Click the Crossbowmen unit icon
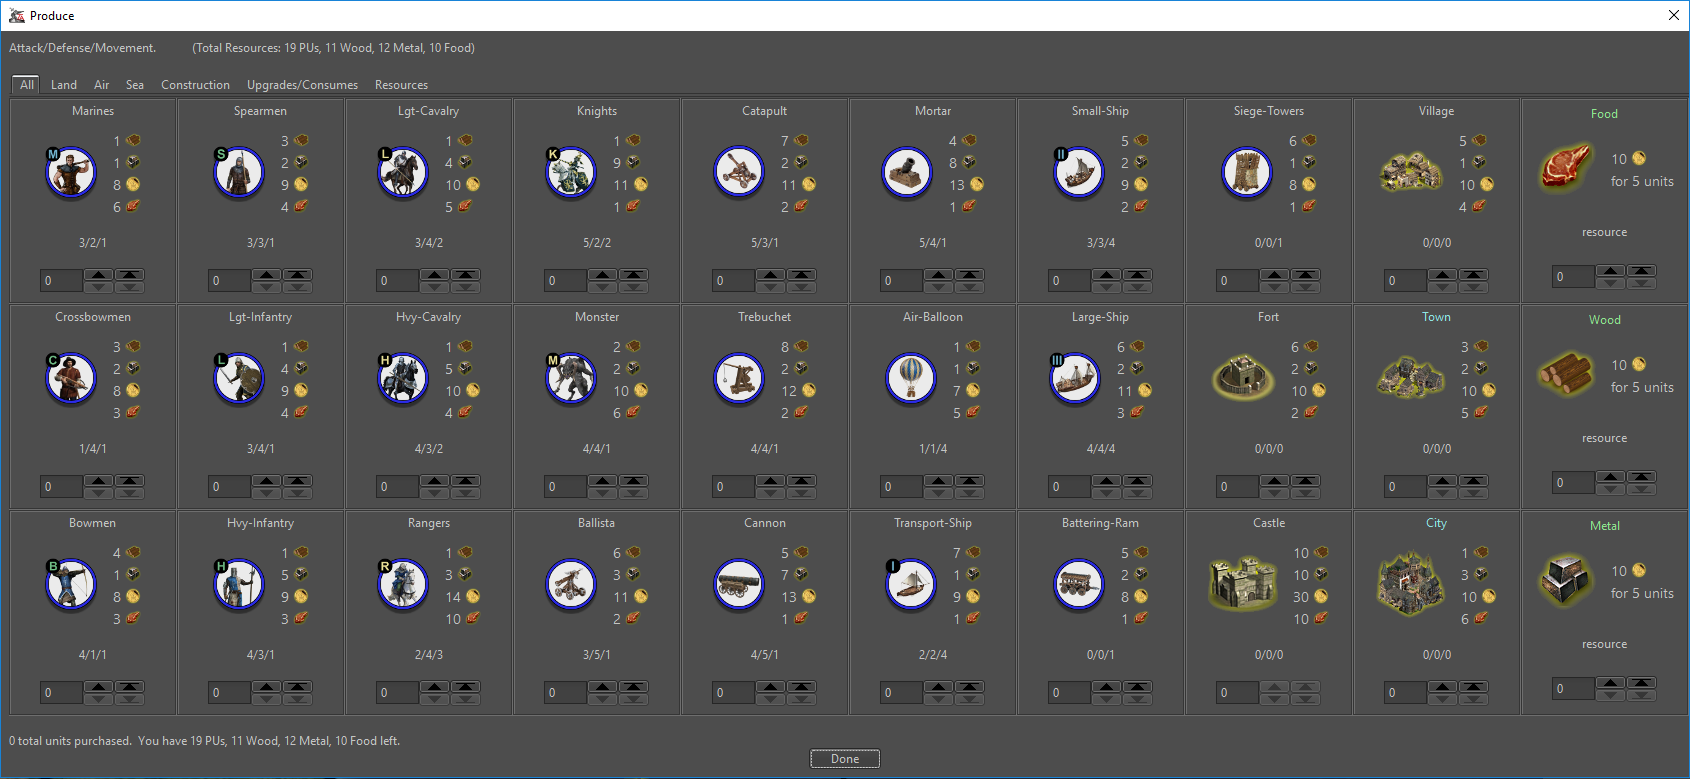Screen dimensions: 1690x779 pyautogui.click(x=70, y=378)
